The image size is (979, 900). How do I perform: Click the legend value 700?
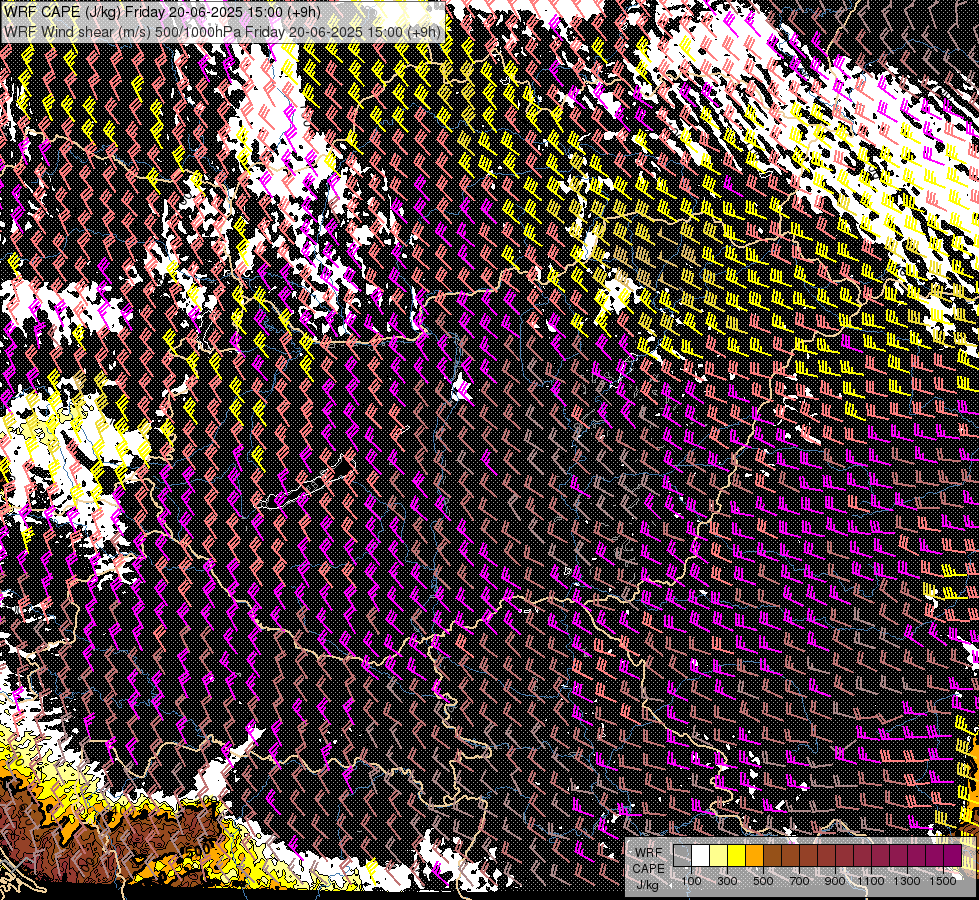tap(799, 881)
